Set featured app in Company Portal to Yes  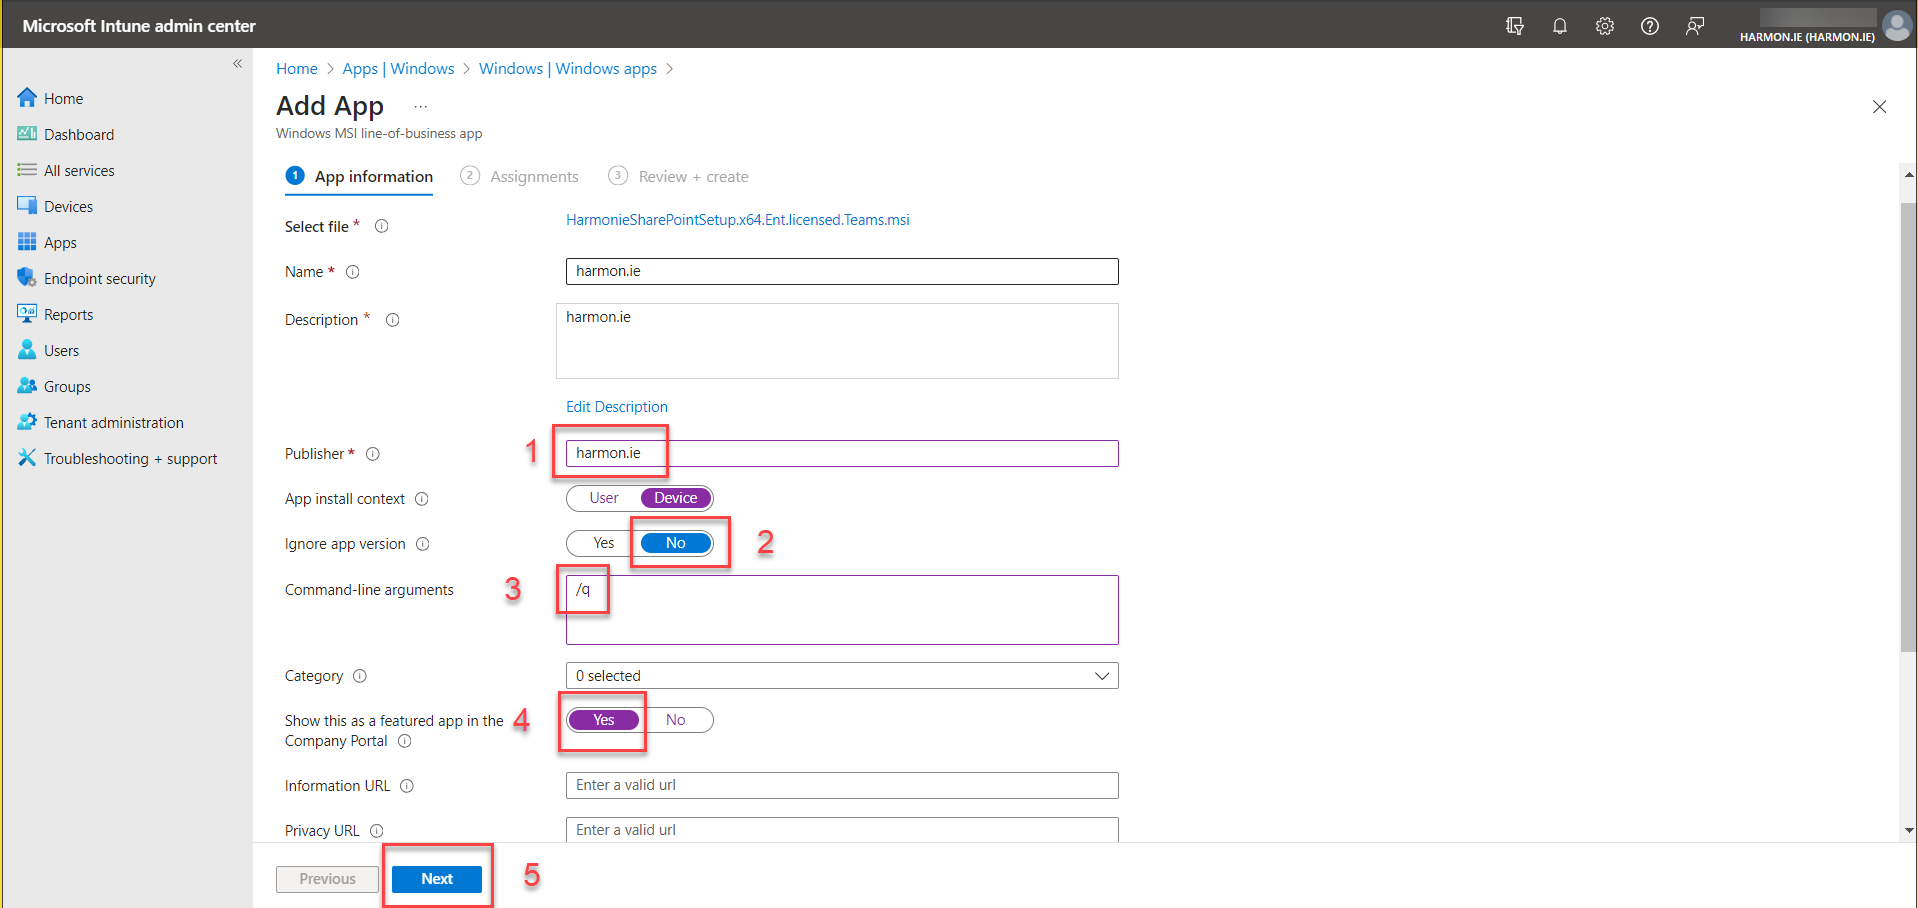click(603, 720)
